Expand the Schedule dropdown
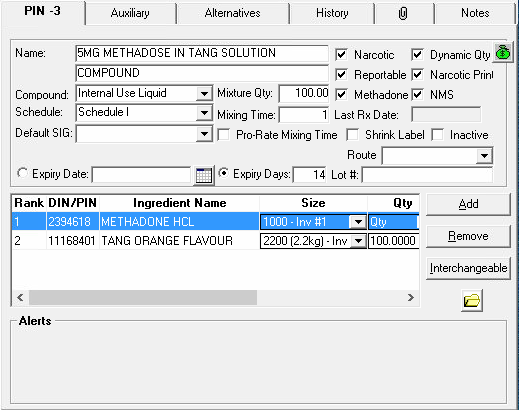The width and height of the screenshot is (519, 410). [204, 113]
